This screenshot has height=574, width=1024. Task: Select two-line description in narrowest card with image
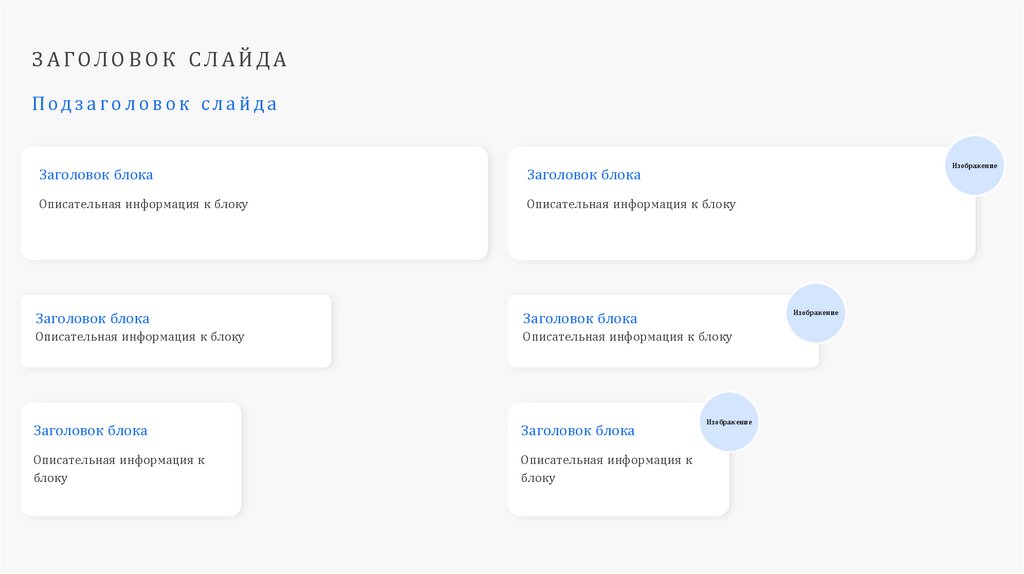(x=606, y=469)
